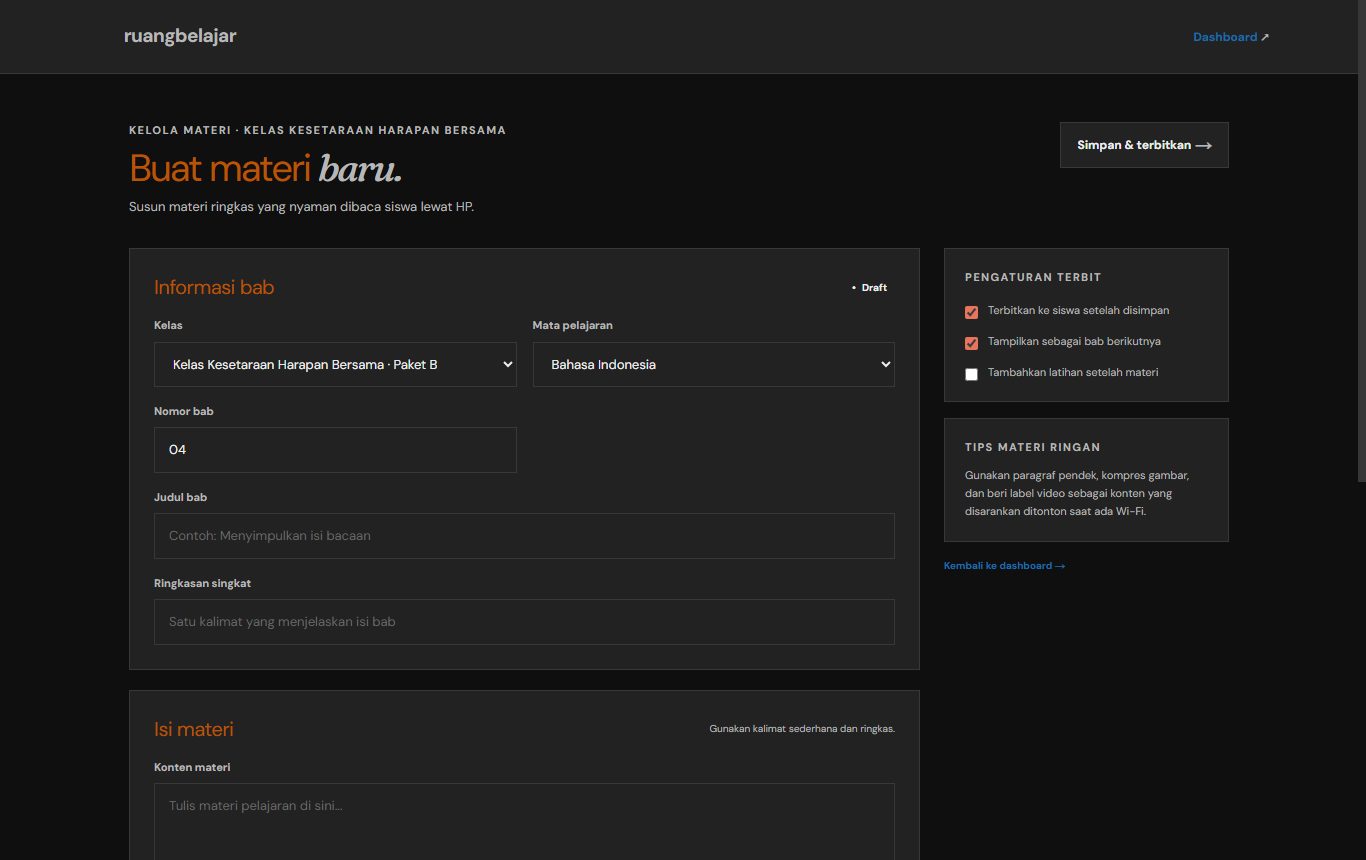
Task: Click the Tips Materi Ringan title
Action: pos(1032,447)
